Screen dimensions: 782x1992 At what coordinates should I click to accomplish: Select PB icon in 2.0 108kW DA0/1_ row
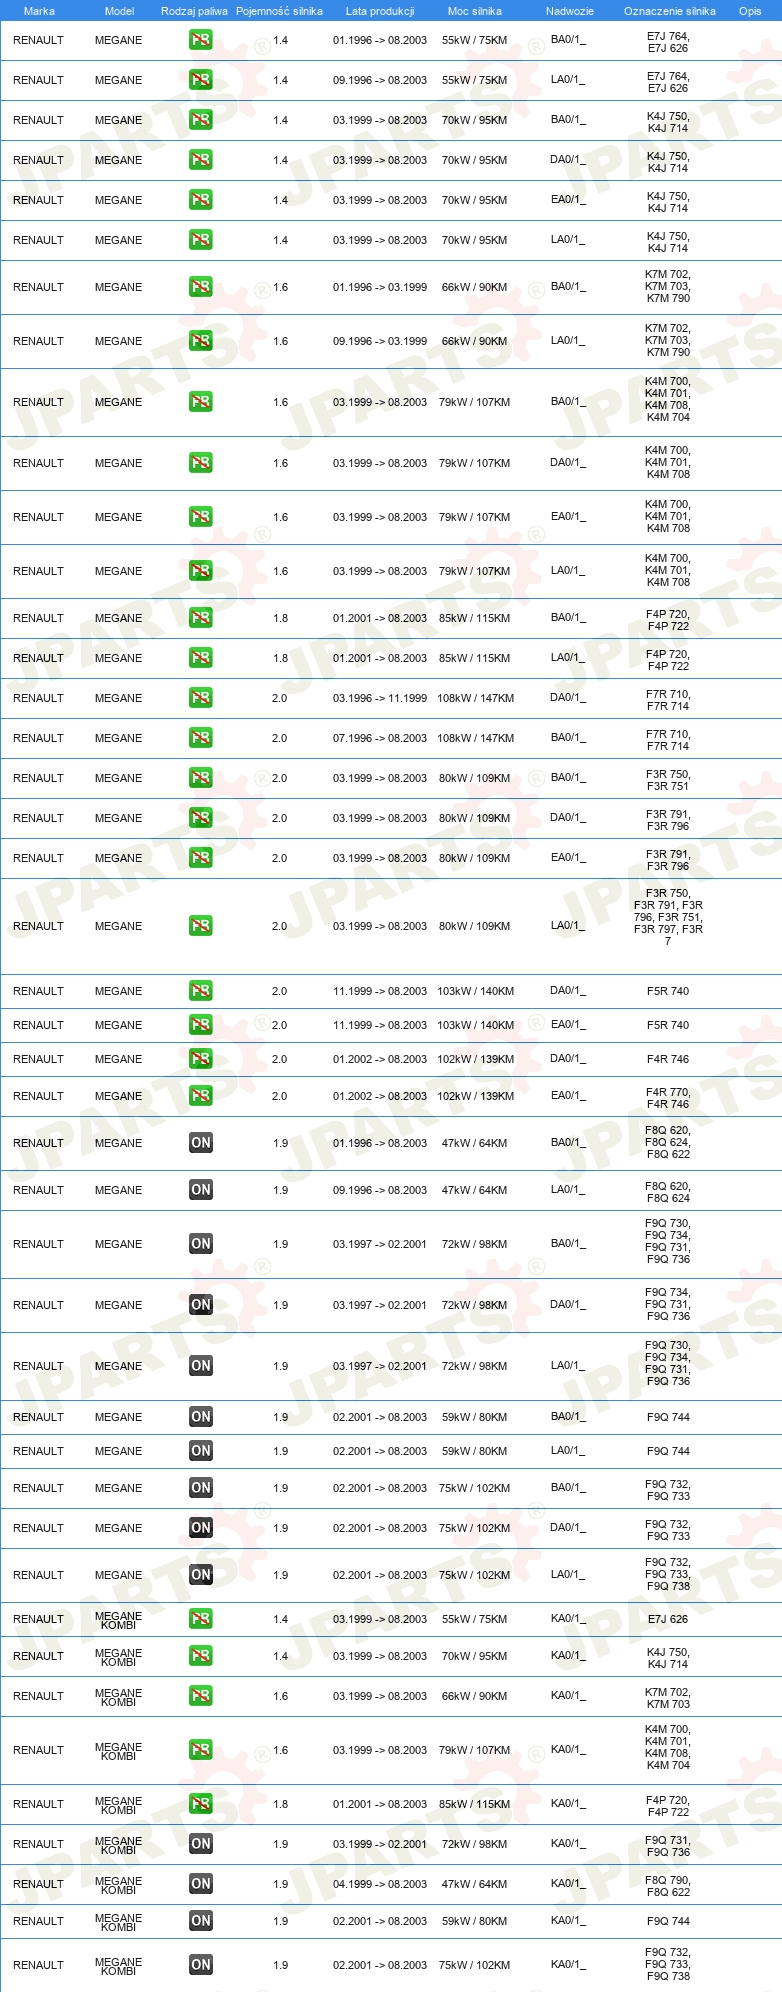[x=201, y=698]
